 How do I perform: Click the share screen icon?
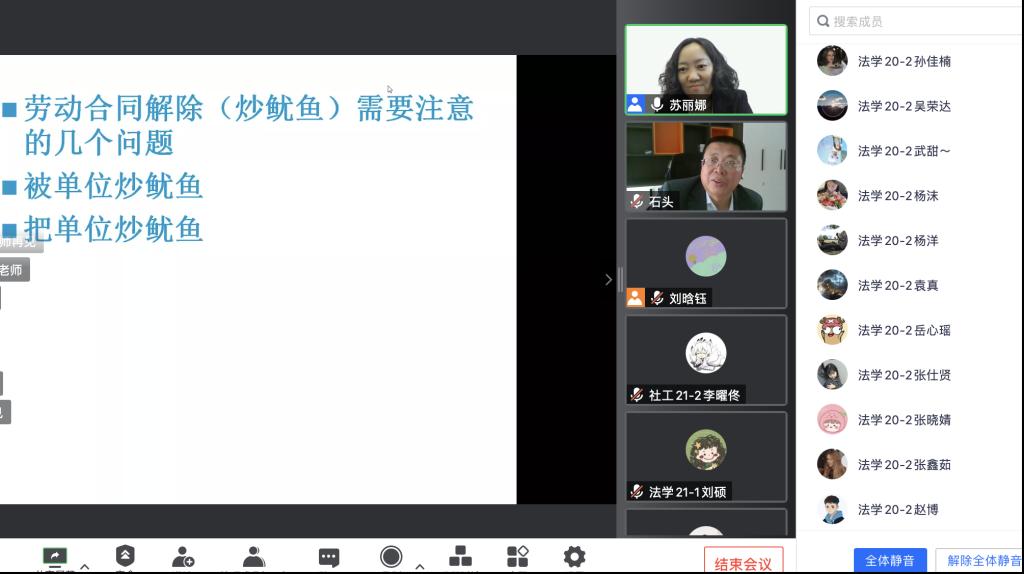tap(55, 556)
